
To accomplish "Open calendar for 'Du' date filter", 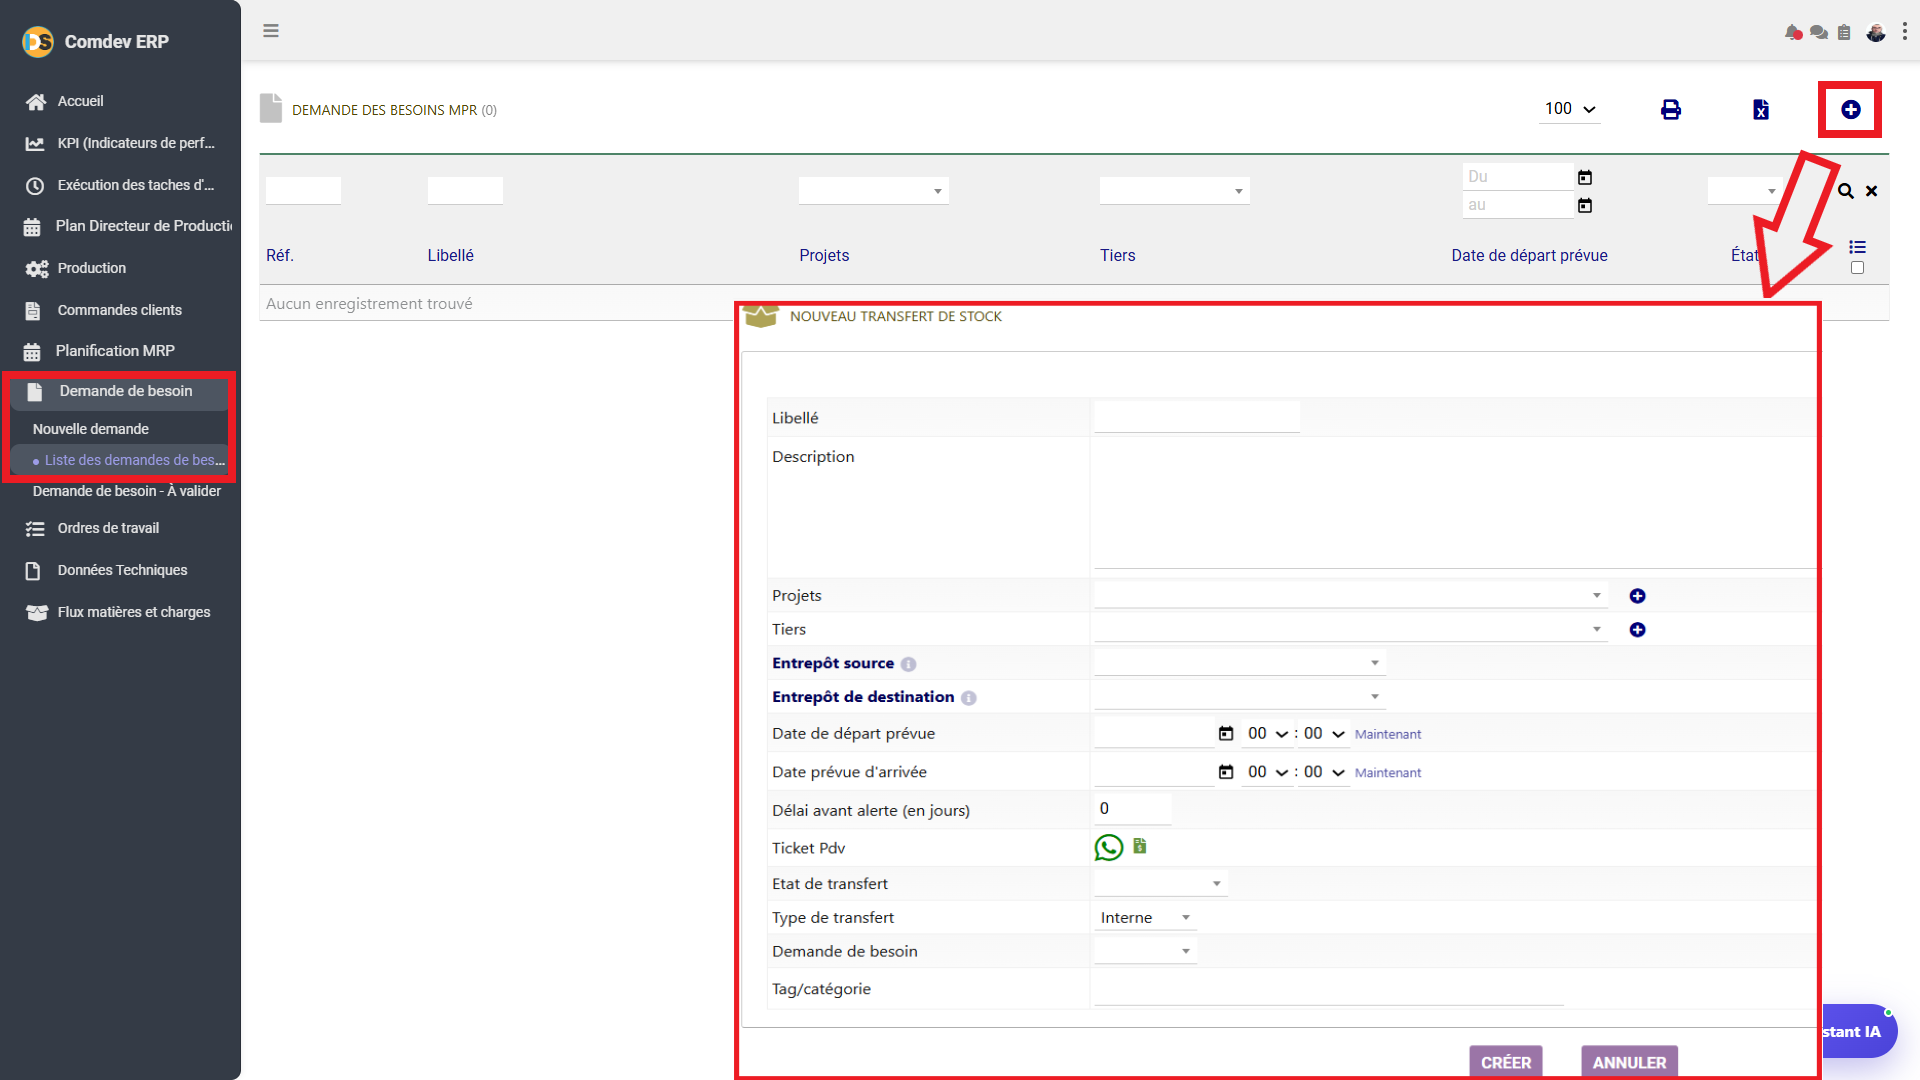I will click(1585, 177).
